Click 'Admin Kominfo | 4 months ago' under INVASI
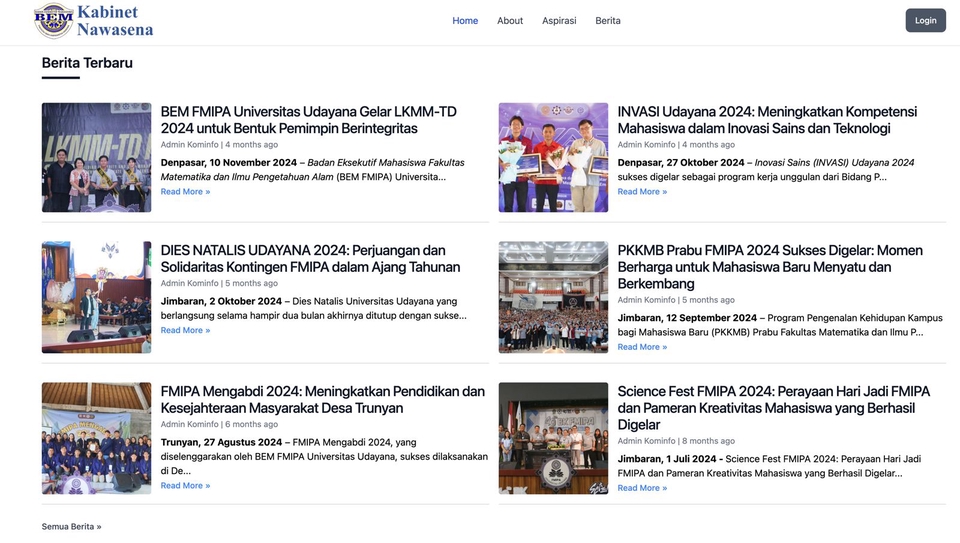 coord(676,144)
